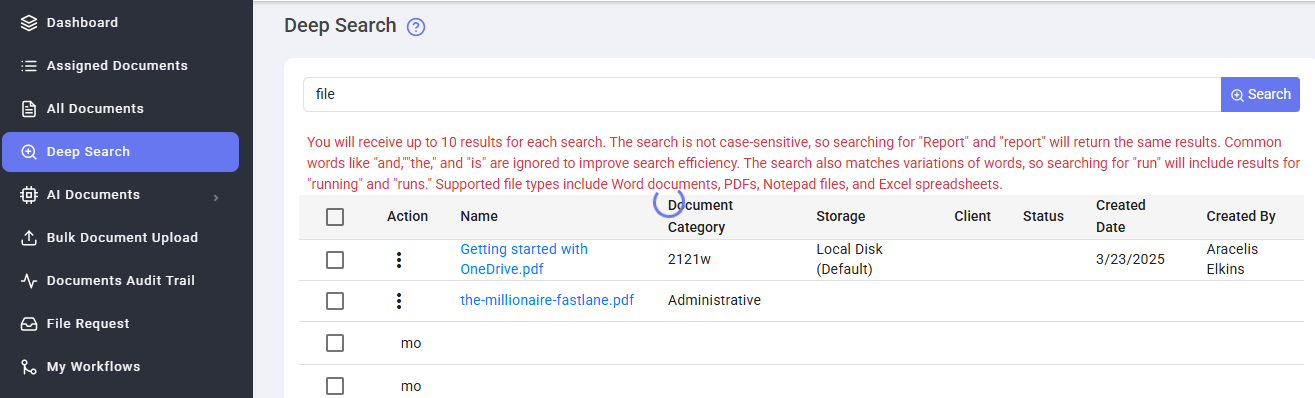Open Dashboard in the sidebar
1315x398 pixels.
pos(82,22)
